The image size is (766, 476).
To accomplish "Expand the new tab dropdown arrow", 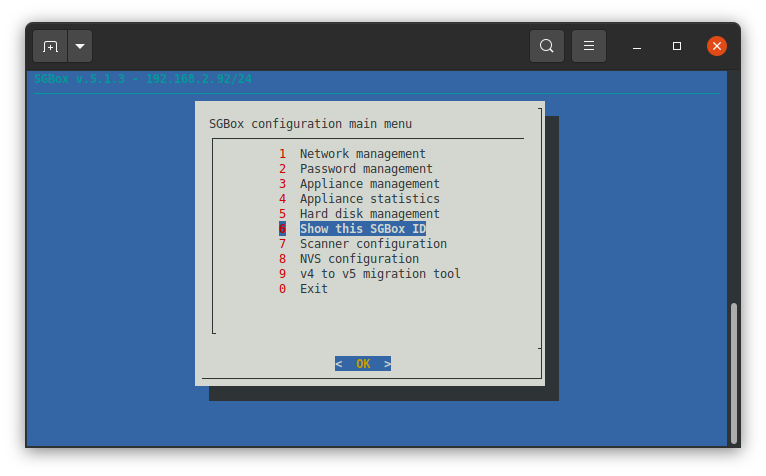I will [80, 46].
